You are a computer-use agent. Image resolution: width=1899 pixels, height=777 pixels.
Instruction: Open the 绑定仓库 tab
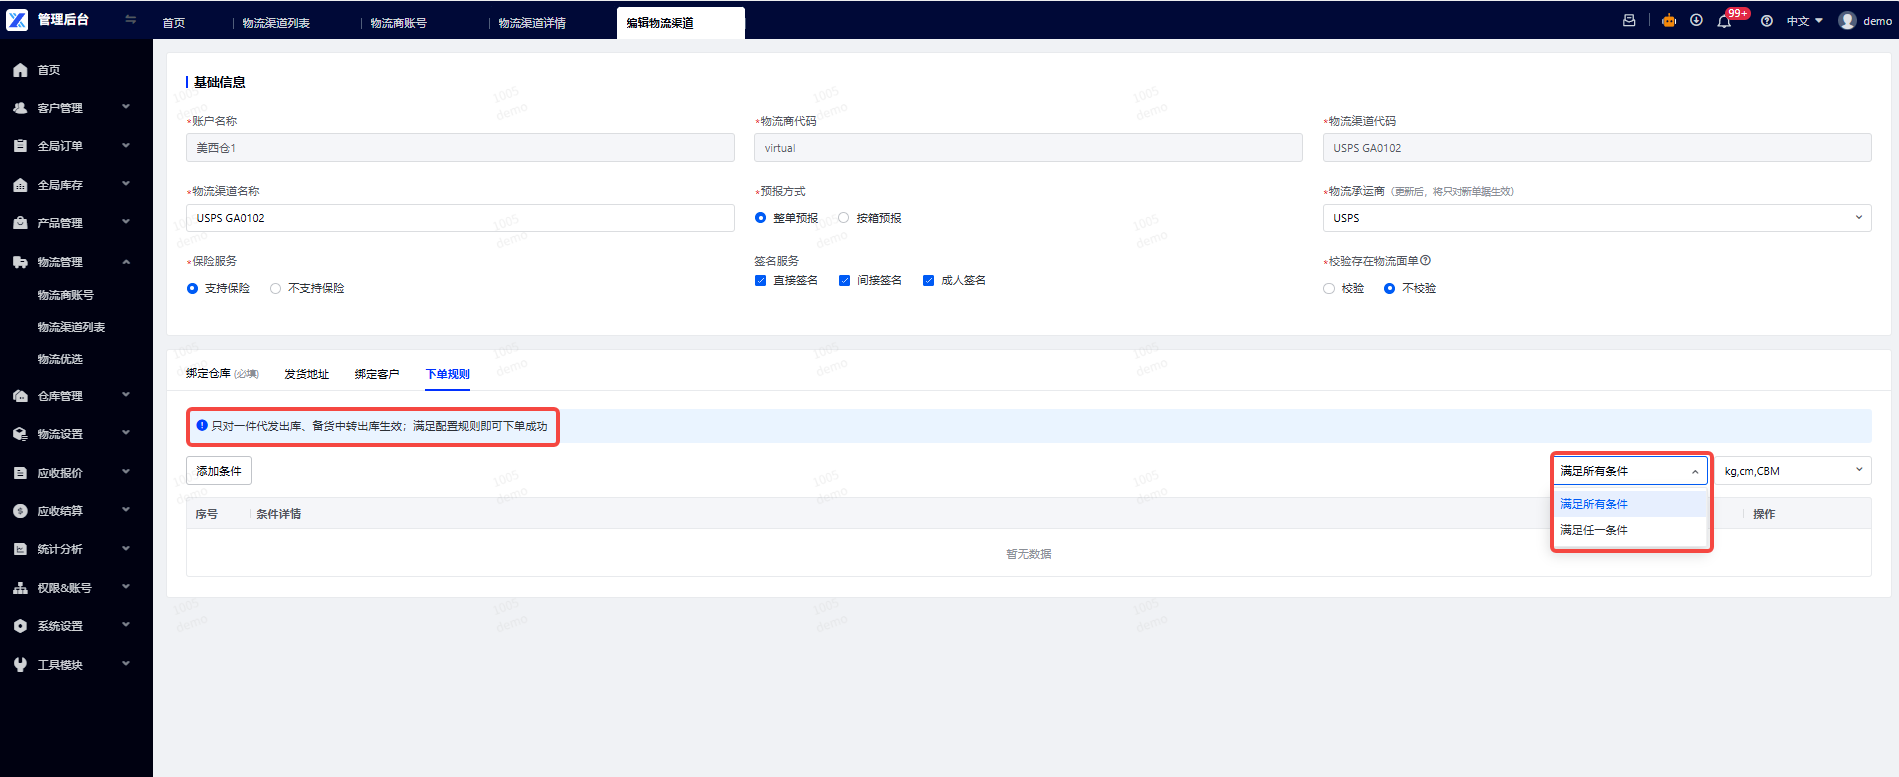(222, 374)
